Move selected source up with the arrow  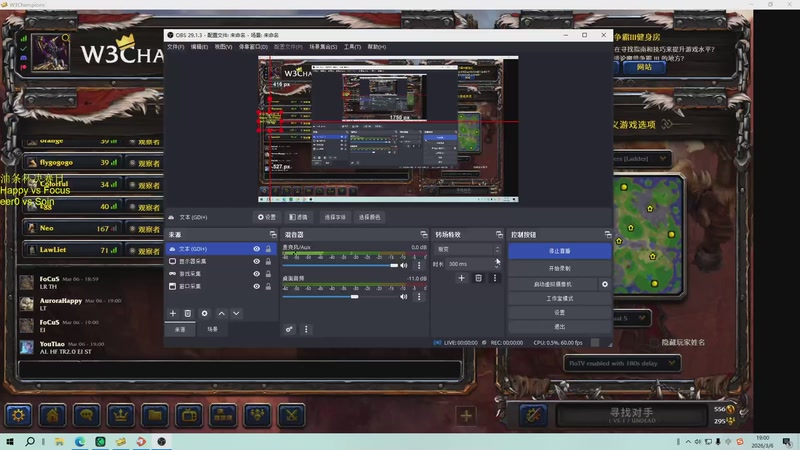click(221, 313)
